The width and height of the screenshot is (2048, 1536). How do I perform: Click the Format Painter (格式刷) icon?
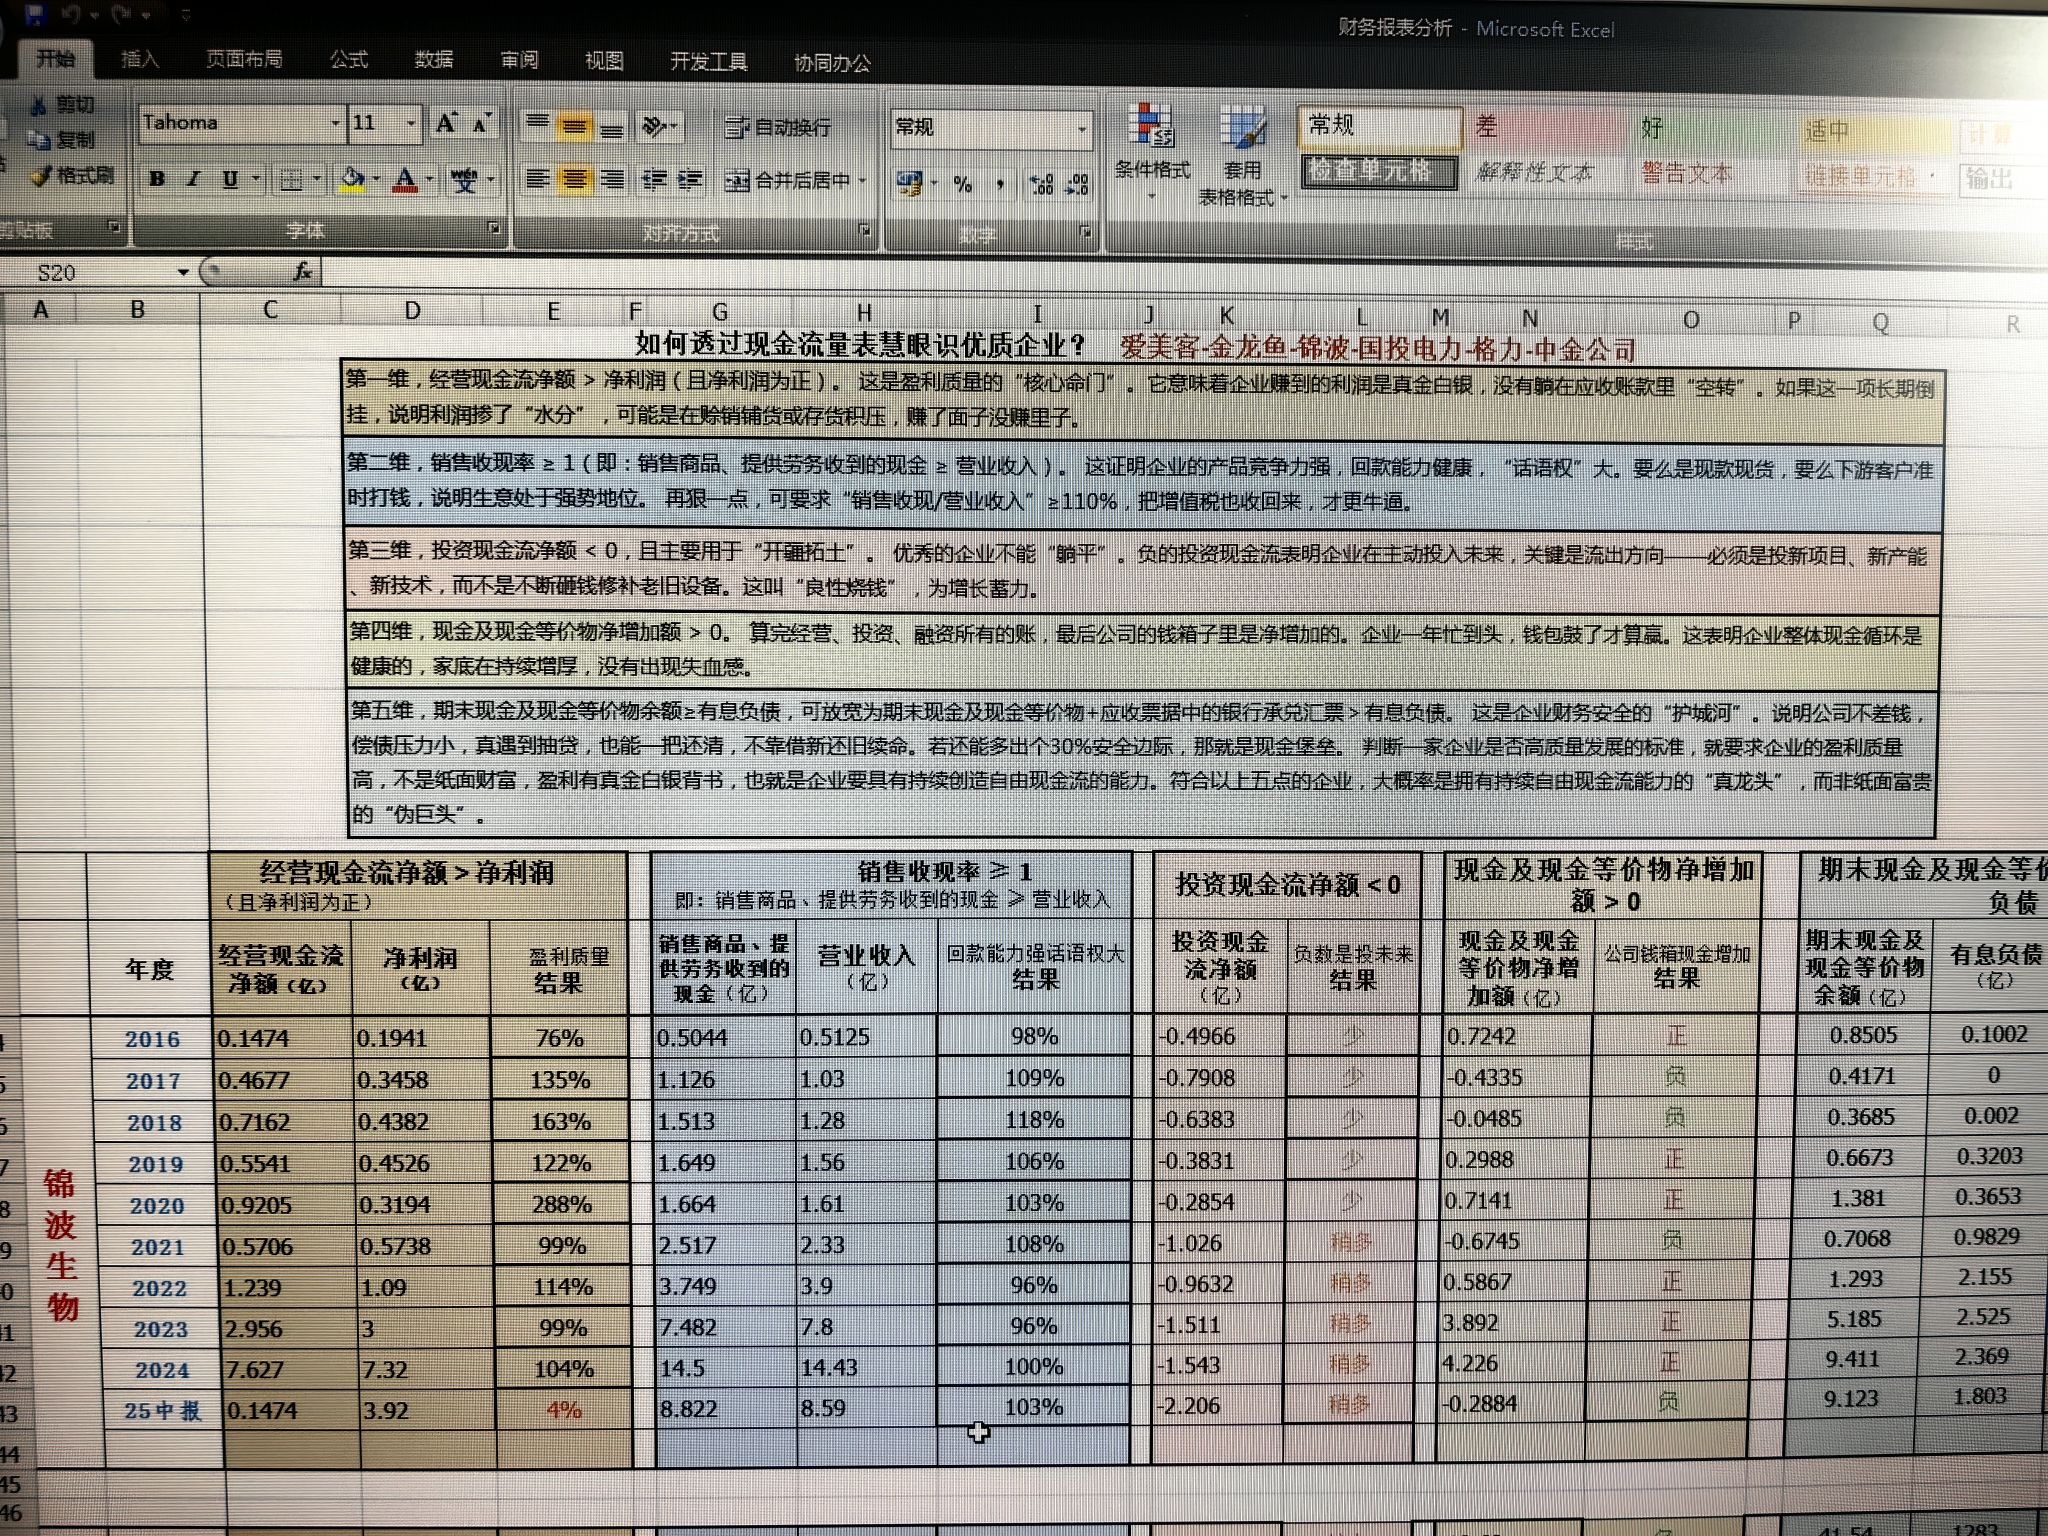[x=41, y=177]
